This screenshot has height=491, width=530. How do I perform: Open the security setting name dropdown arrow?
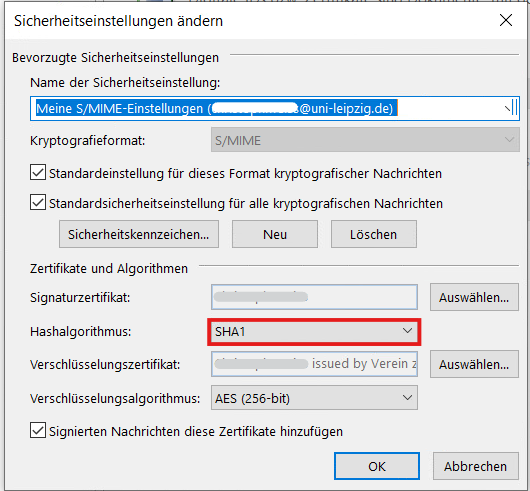(x=511, y=108)
